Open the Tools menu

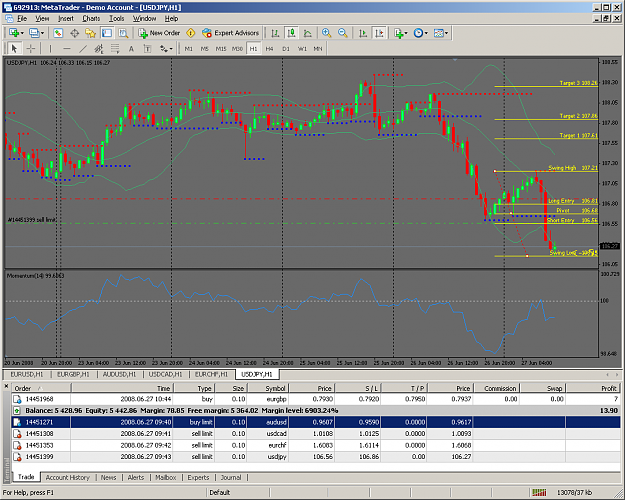[x=117, y=18]
